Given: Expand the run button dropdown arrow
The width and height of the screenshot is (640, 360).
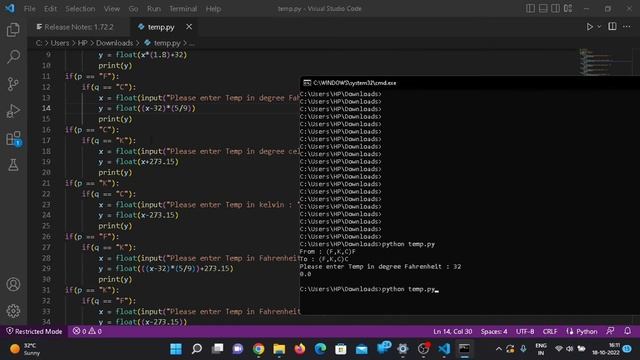Looking at the screenshot, I should (x=599, y=27).
